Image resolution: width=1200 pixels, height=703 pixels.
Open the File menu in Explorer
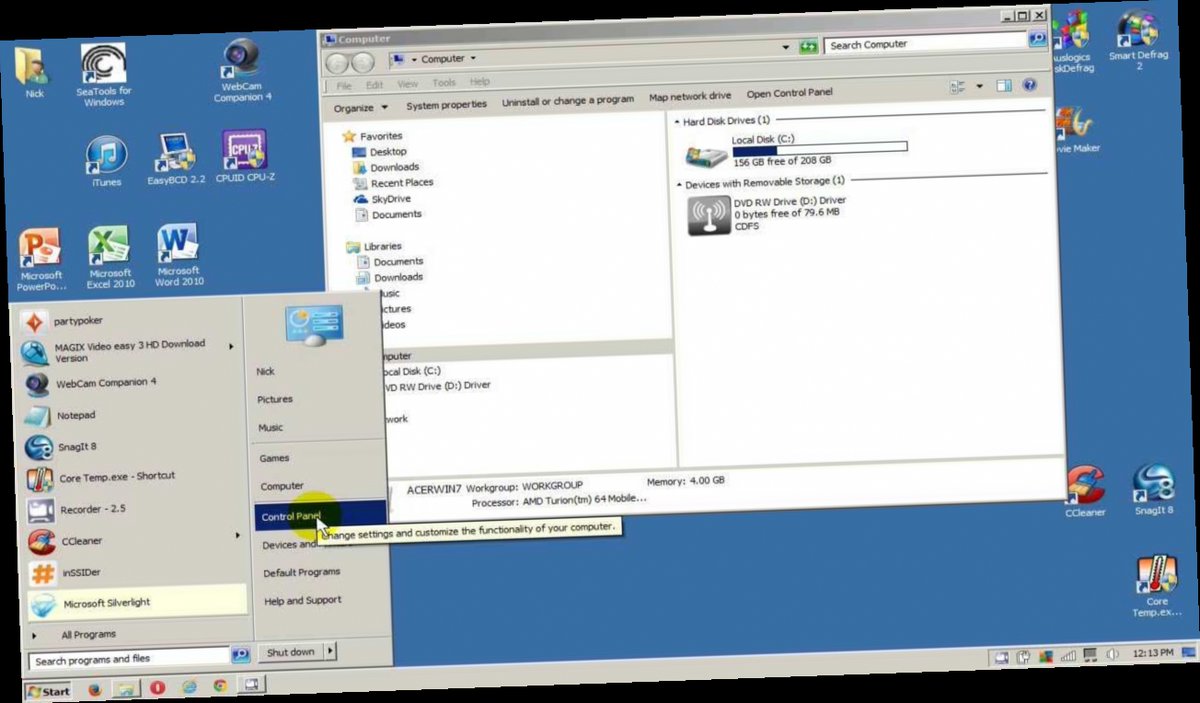point(344,83)
